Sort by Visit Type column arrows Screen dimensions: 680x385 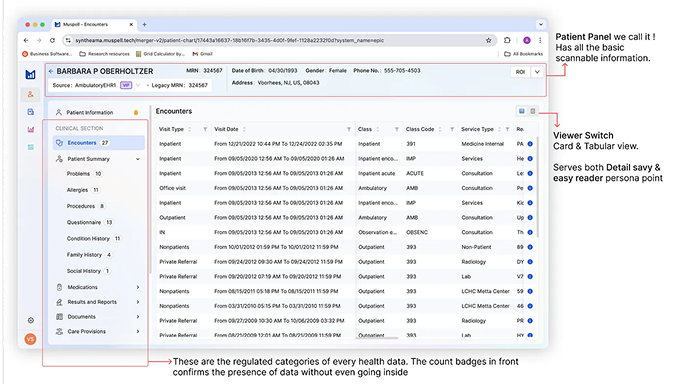click(x=190, y=129)
